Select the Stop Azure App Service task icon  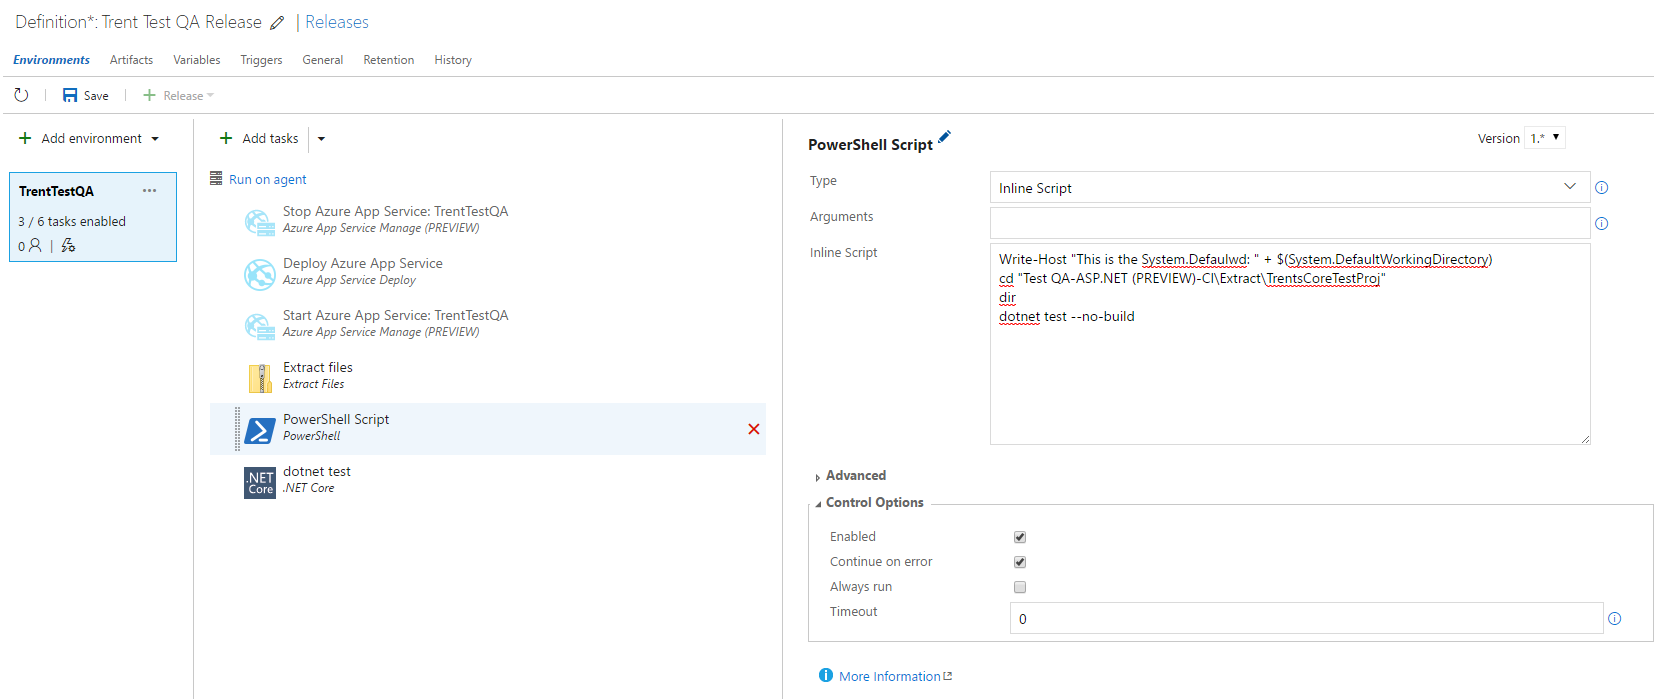point(260,222)
